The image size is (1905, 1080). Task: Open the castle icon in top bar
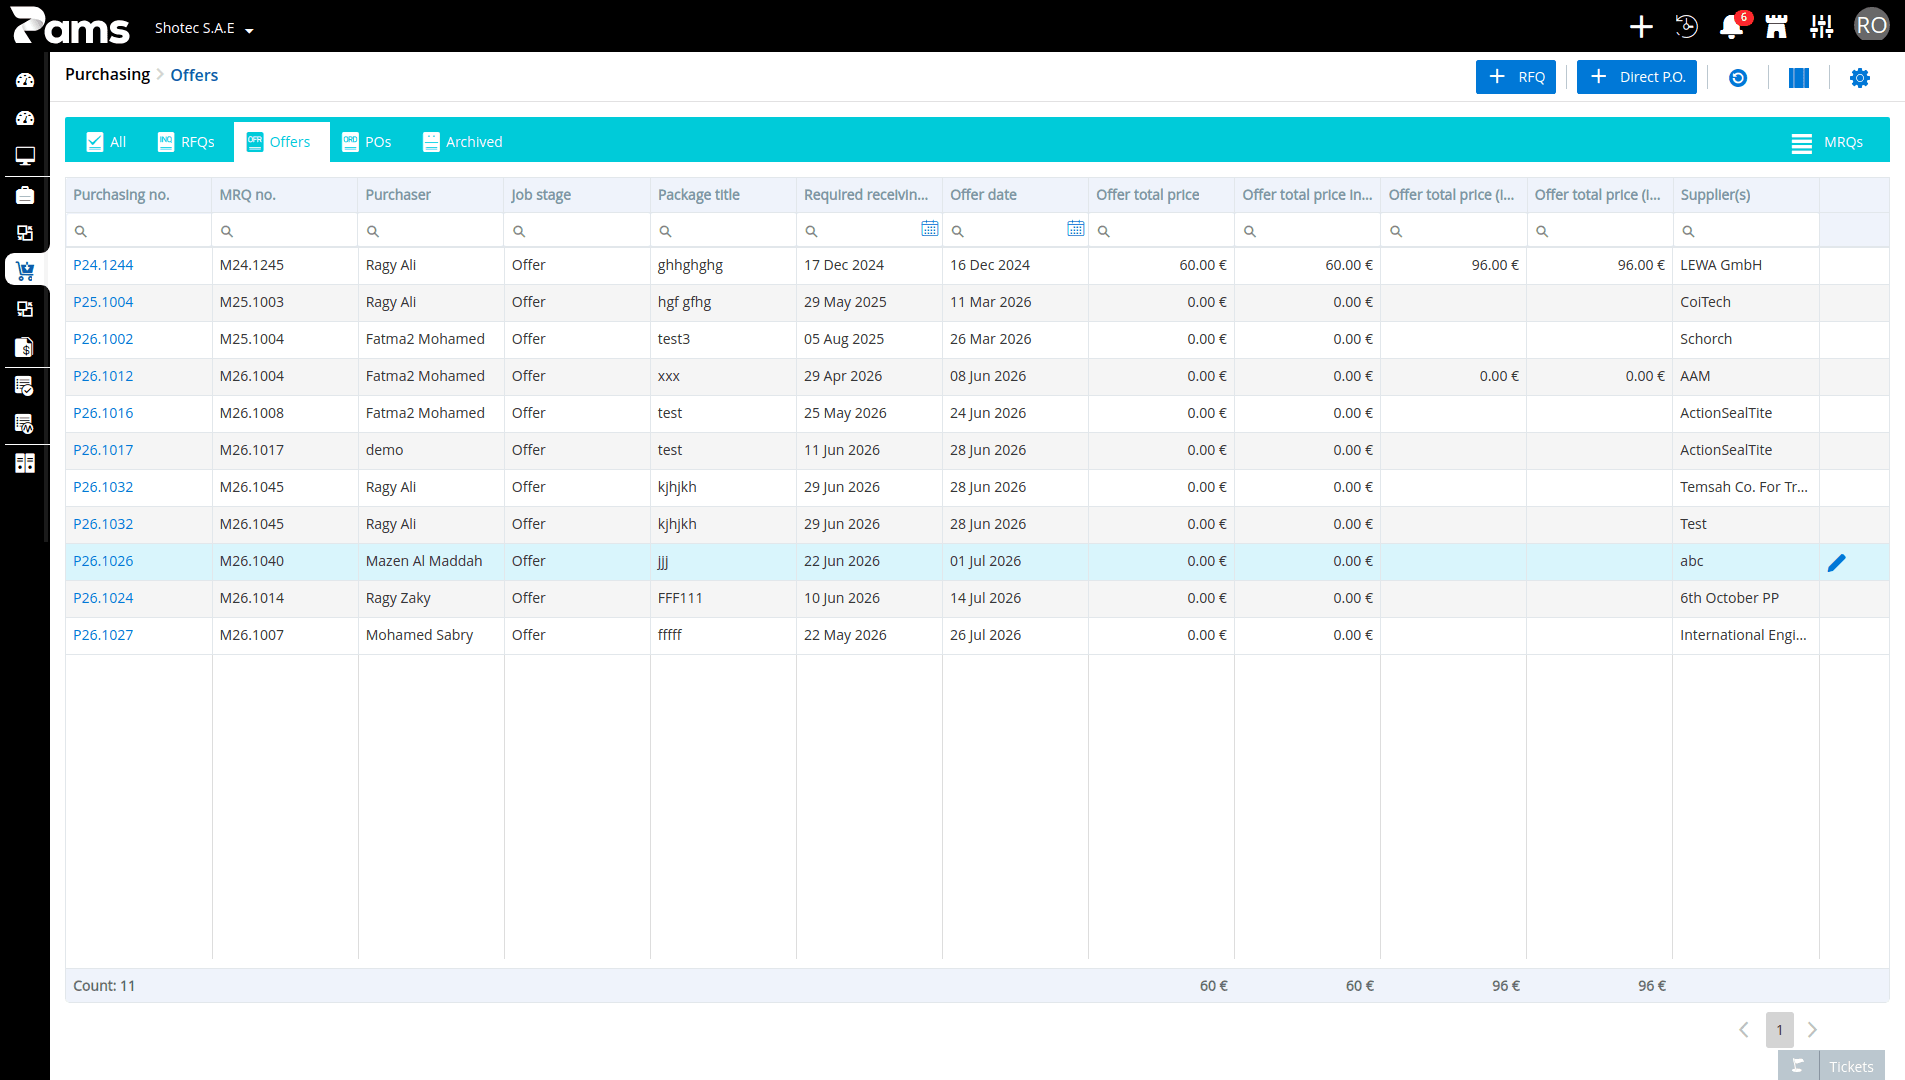click(x=1776, y=27)
